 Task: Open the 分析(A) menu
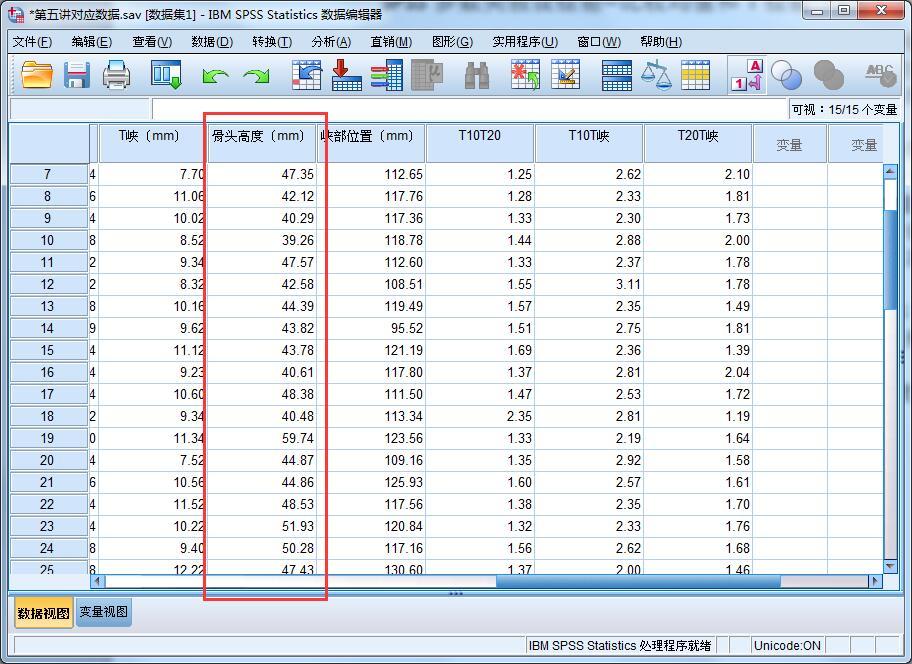coord(331,42)
